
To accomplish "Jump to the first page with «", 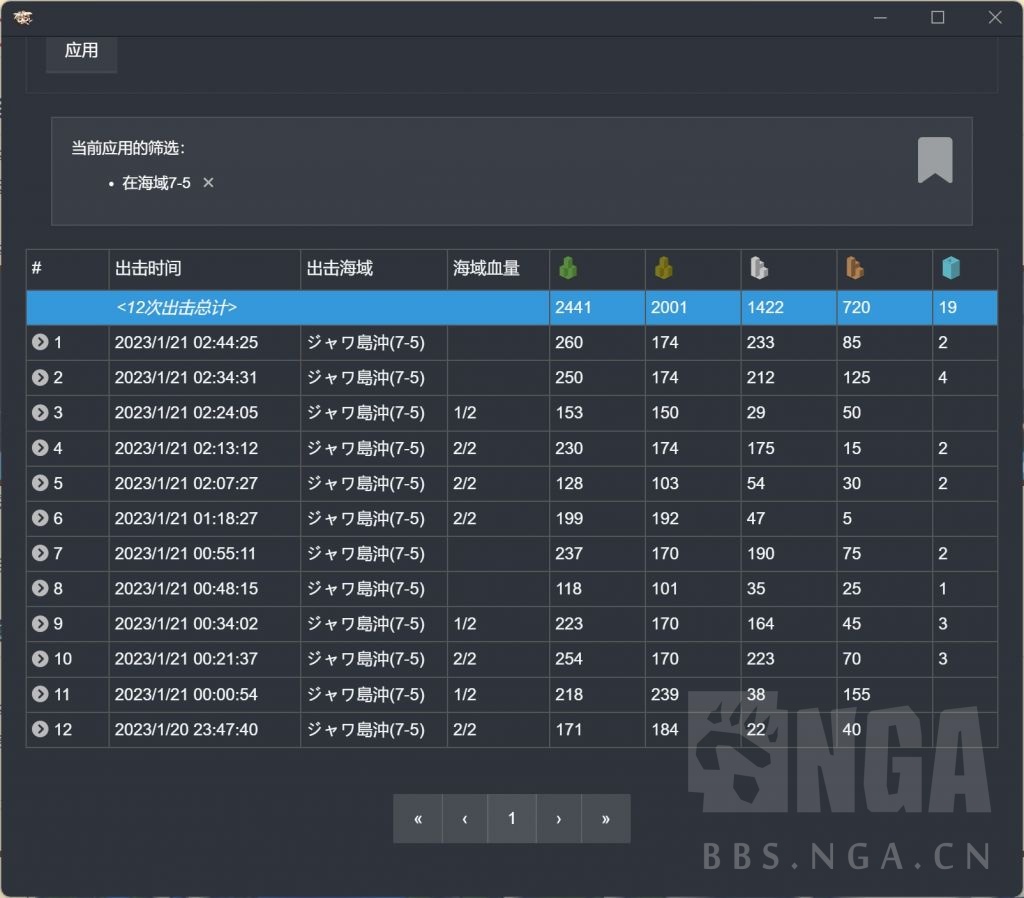I will (x=417, y=818).
